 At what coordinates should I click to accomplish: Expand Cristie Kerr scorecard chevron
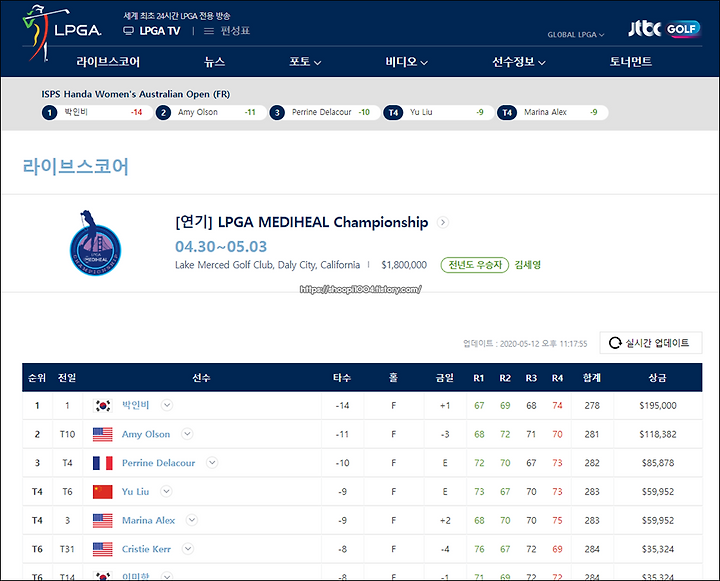click(x=188, y=549)
